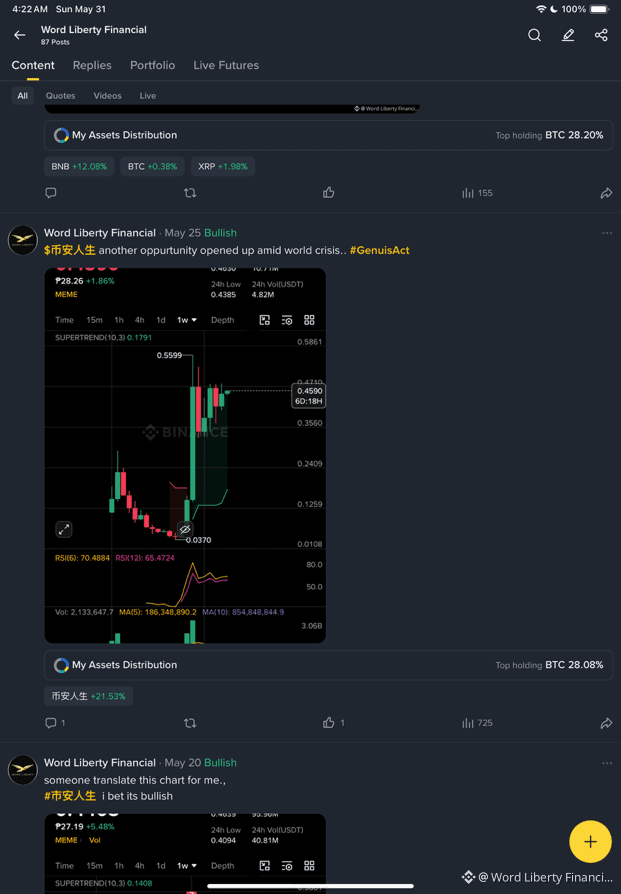Share profile via the top share icon
Image resolution: width=621 pixels, height=894 pixels.
coord(601,35)
